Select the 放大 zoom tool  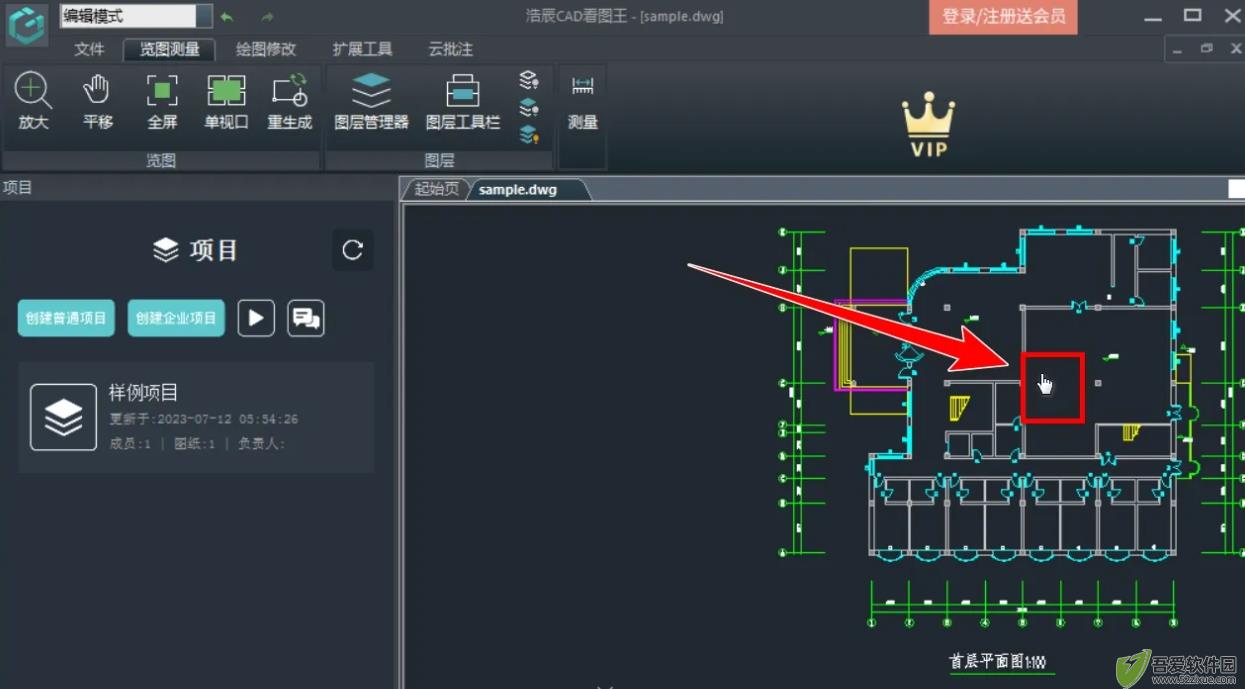tap(33, 102)
